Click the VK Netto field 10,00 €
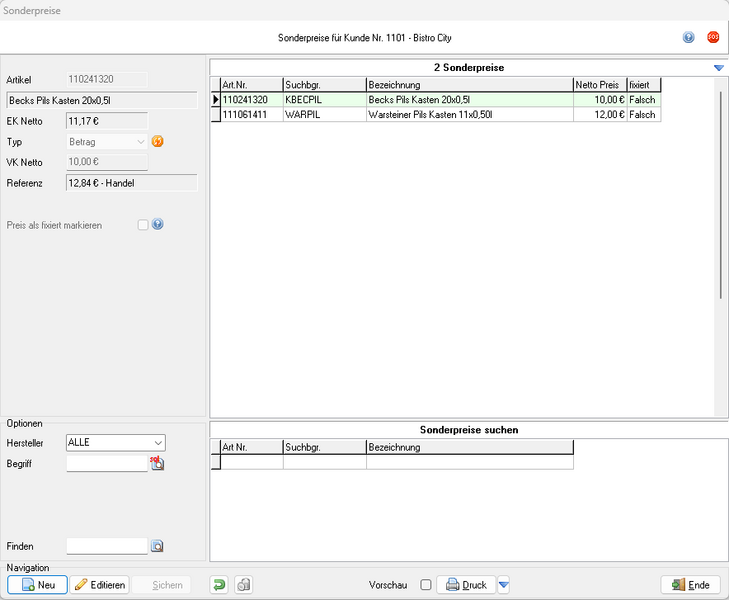Viewport: 729px width, 600px height. click(107, 162)
